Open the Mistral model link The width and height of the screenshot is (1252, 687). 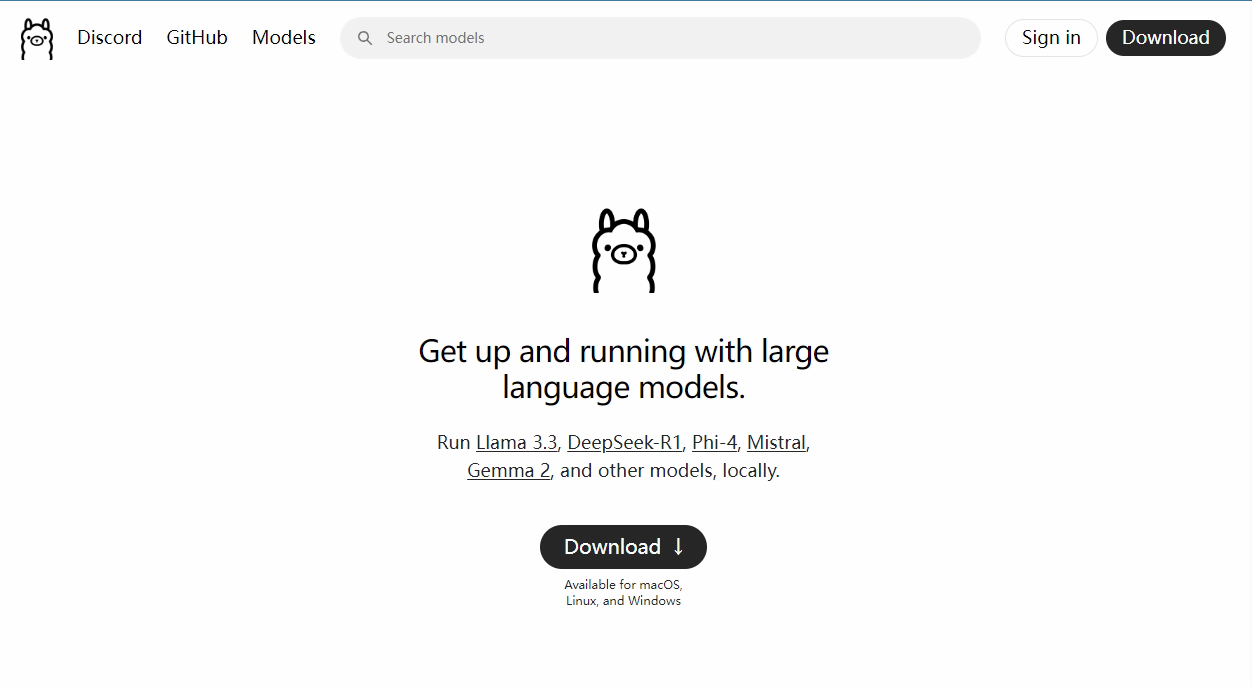coord(776,442)
